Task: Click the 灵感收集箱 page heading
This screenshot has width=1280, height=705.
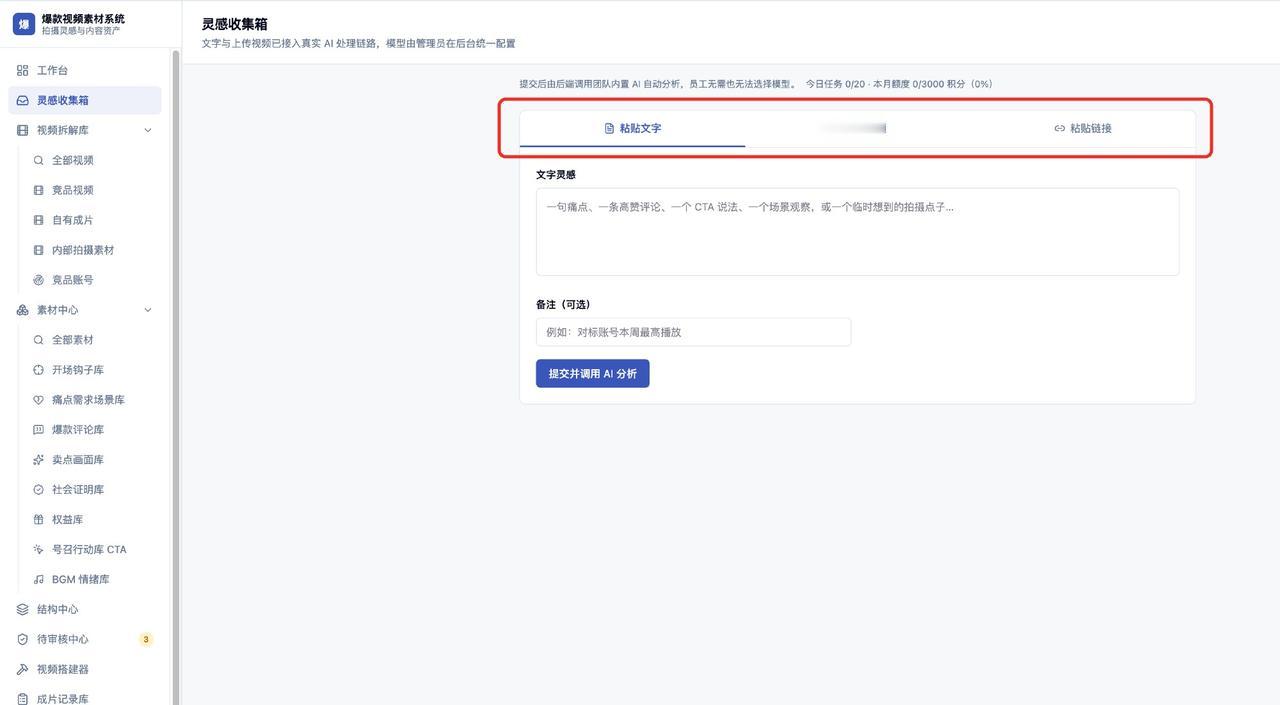Action: tap(235, 24)
